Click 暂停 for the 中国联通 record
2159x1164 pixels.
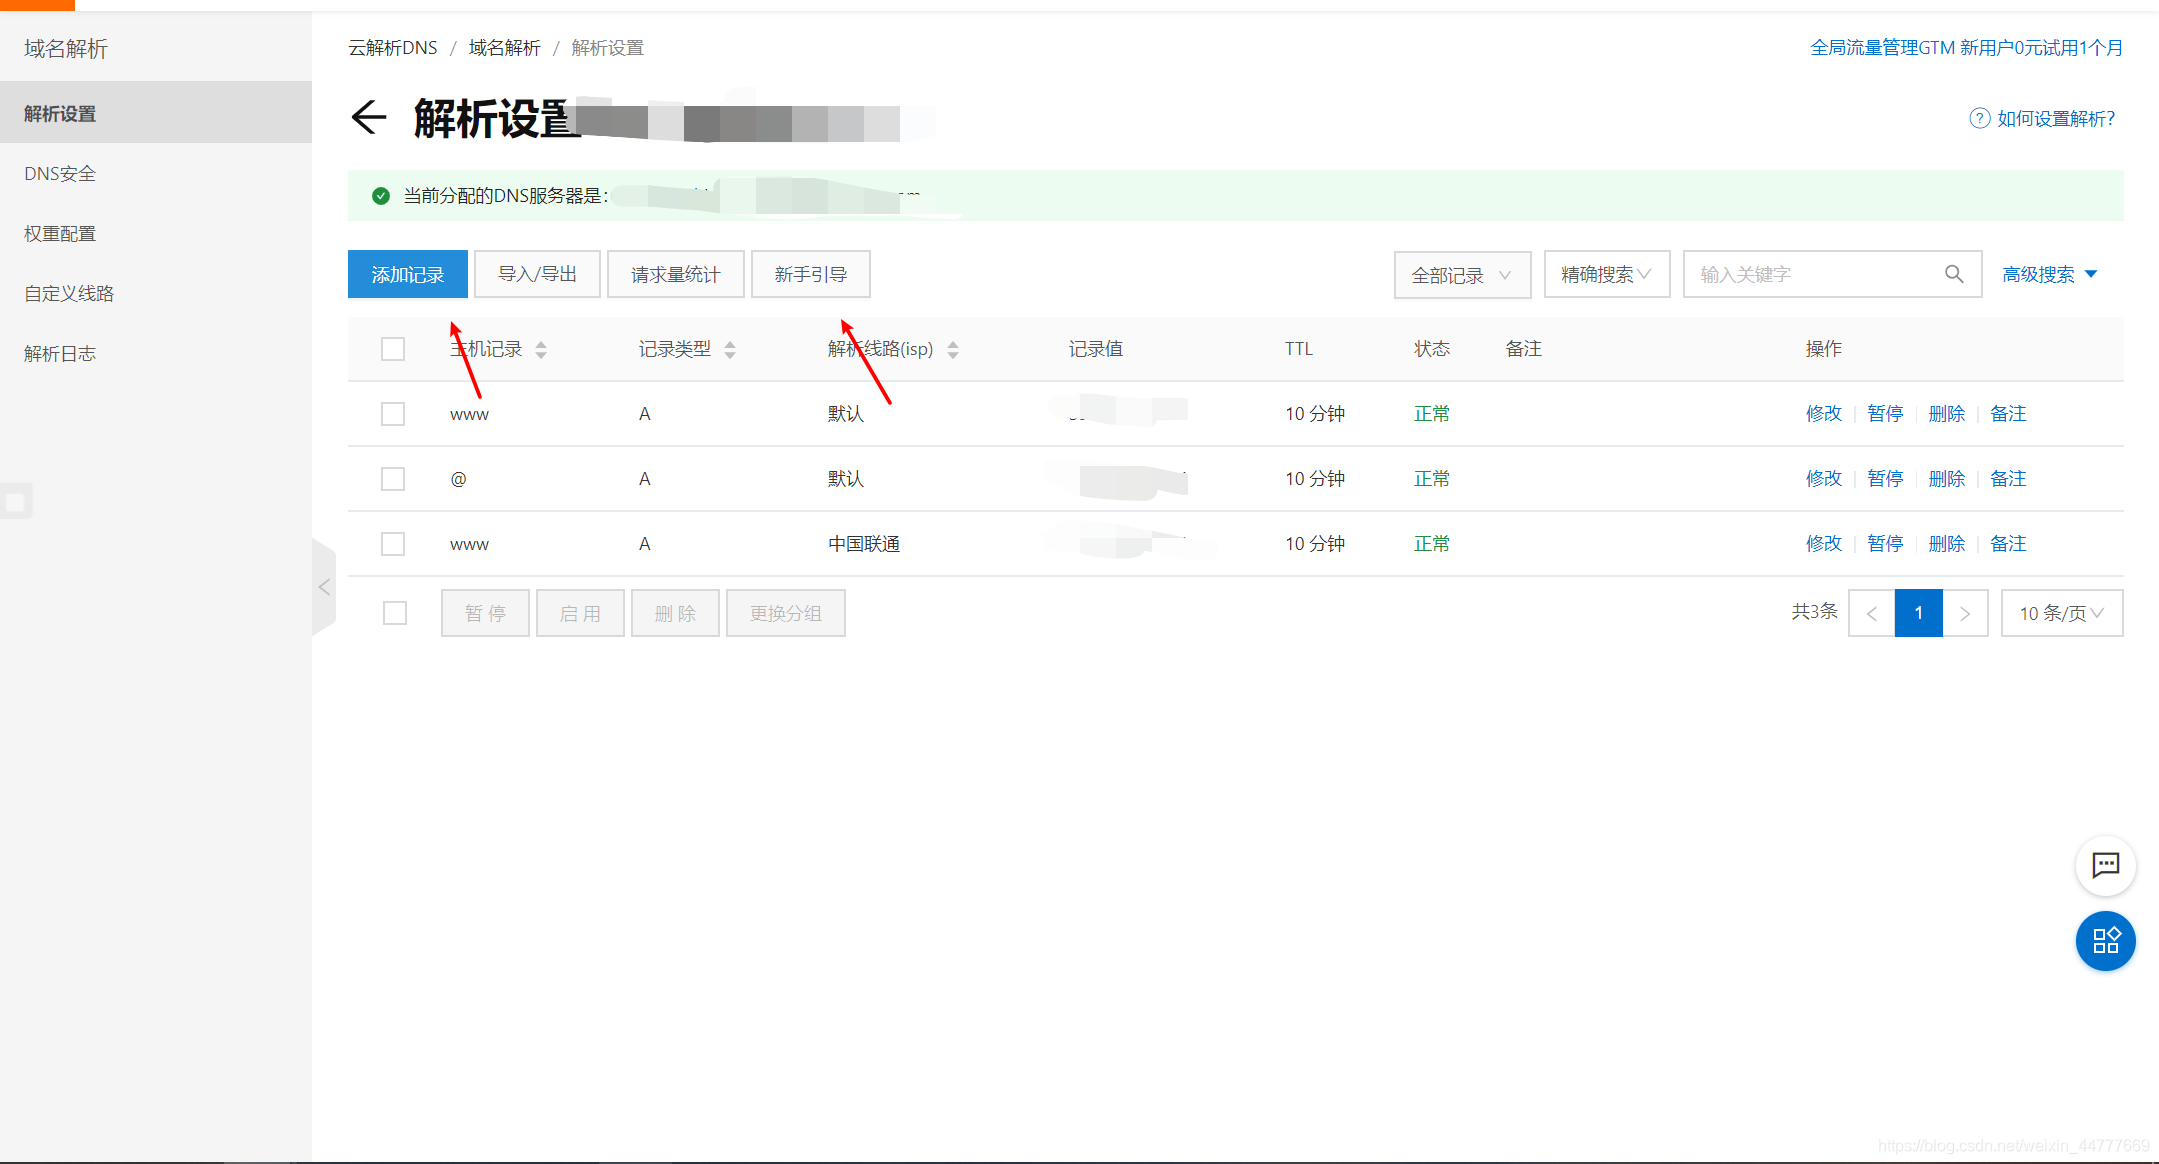pos(1885,544)
